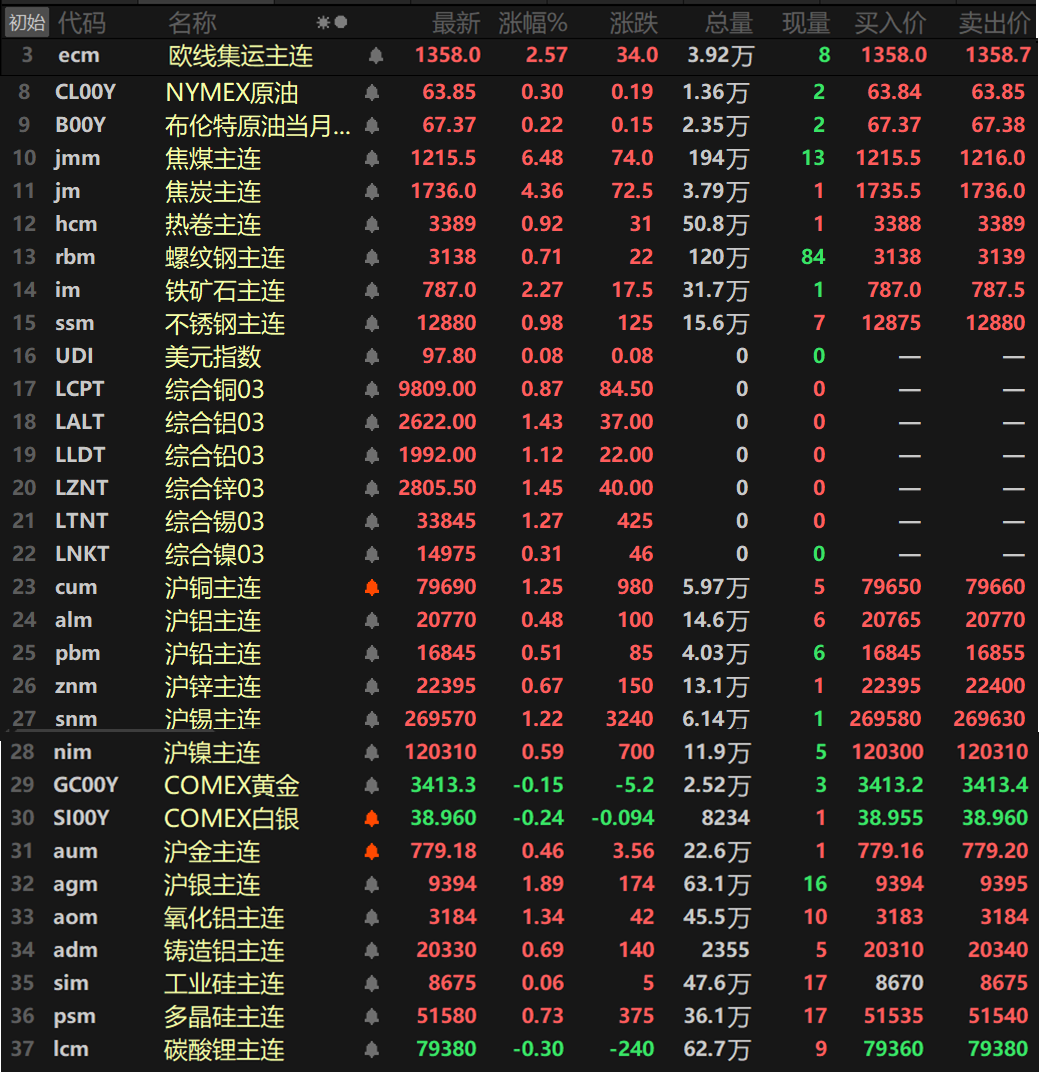Viewport: 1039px width, 1072px height.
Task: Select the 螺纹钢主连 contract name
Action: [225, 257]
